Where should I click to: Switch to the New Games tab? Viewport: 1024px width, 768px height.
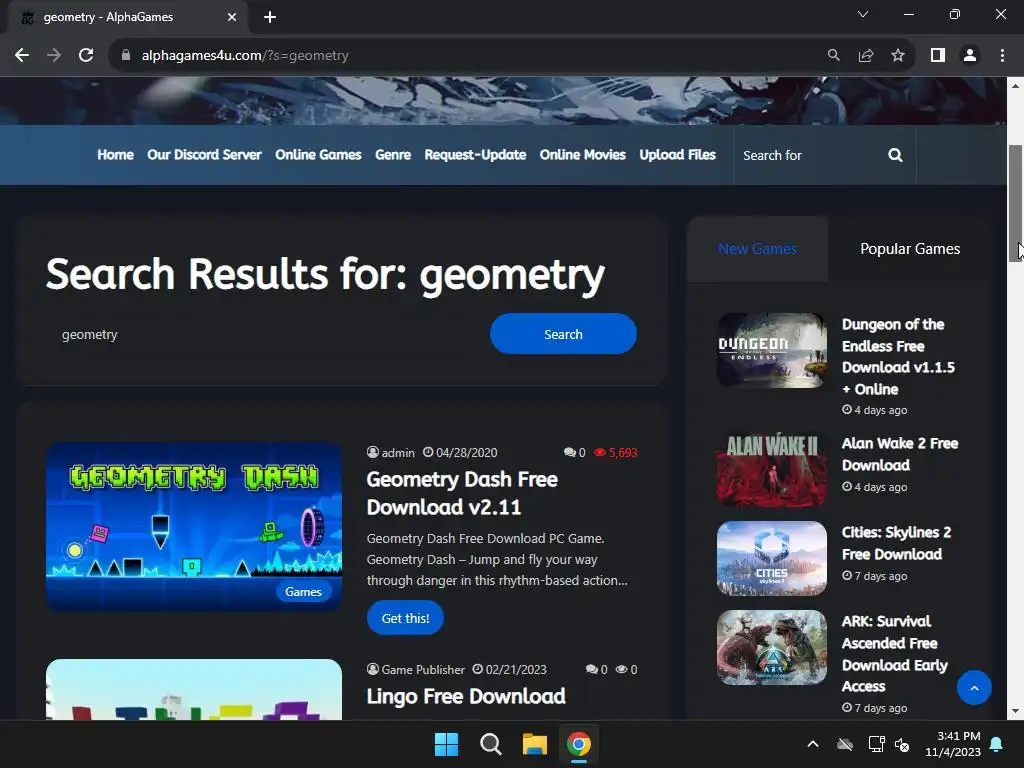(x=758, y=249)
